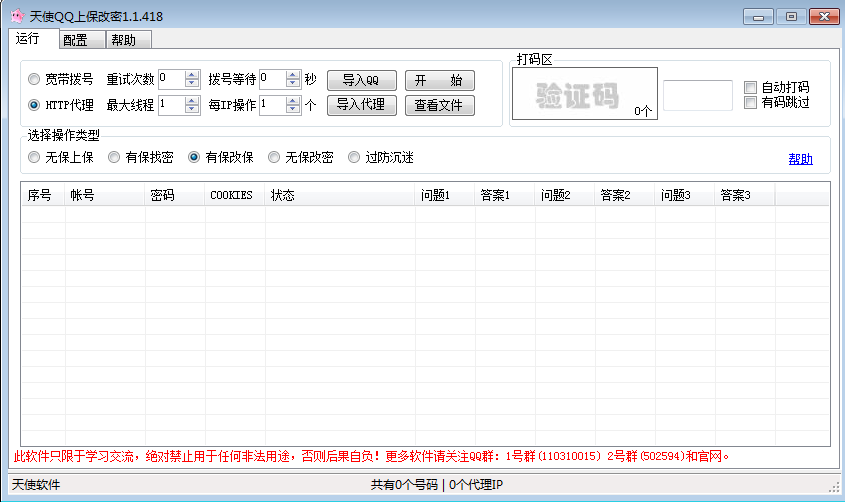Click the 开始 button
845x502 pixels.
point(439,80)
